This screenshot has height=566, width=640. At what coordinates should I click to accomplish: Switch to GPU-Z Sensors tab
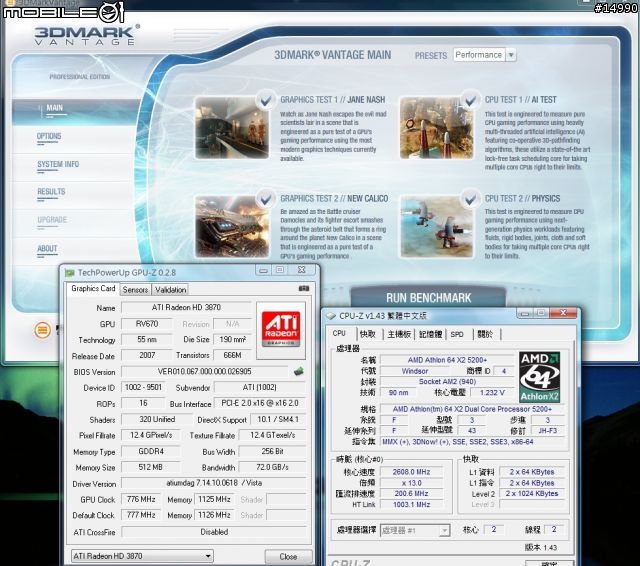pyautogui.click(x=135, y=290)
